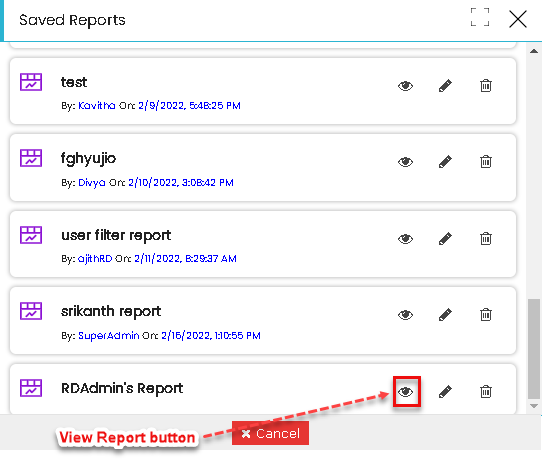Select the 'fghyujio' report title

88,159
